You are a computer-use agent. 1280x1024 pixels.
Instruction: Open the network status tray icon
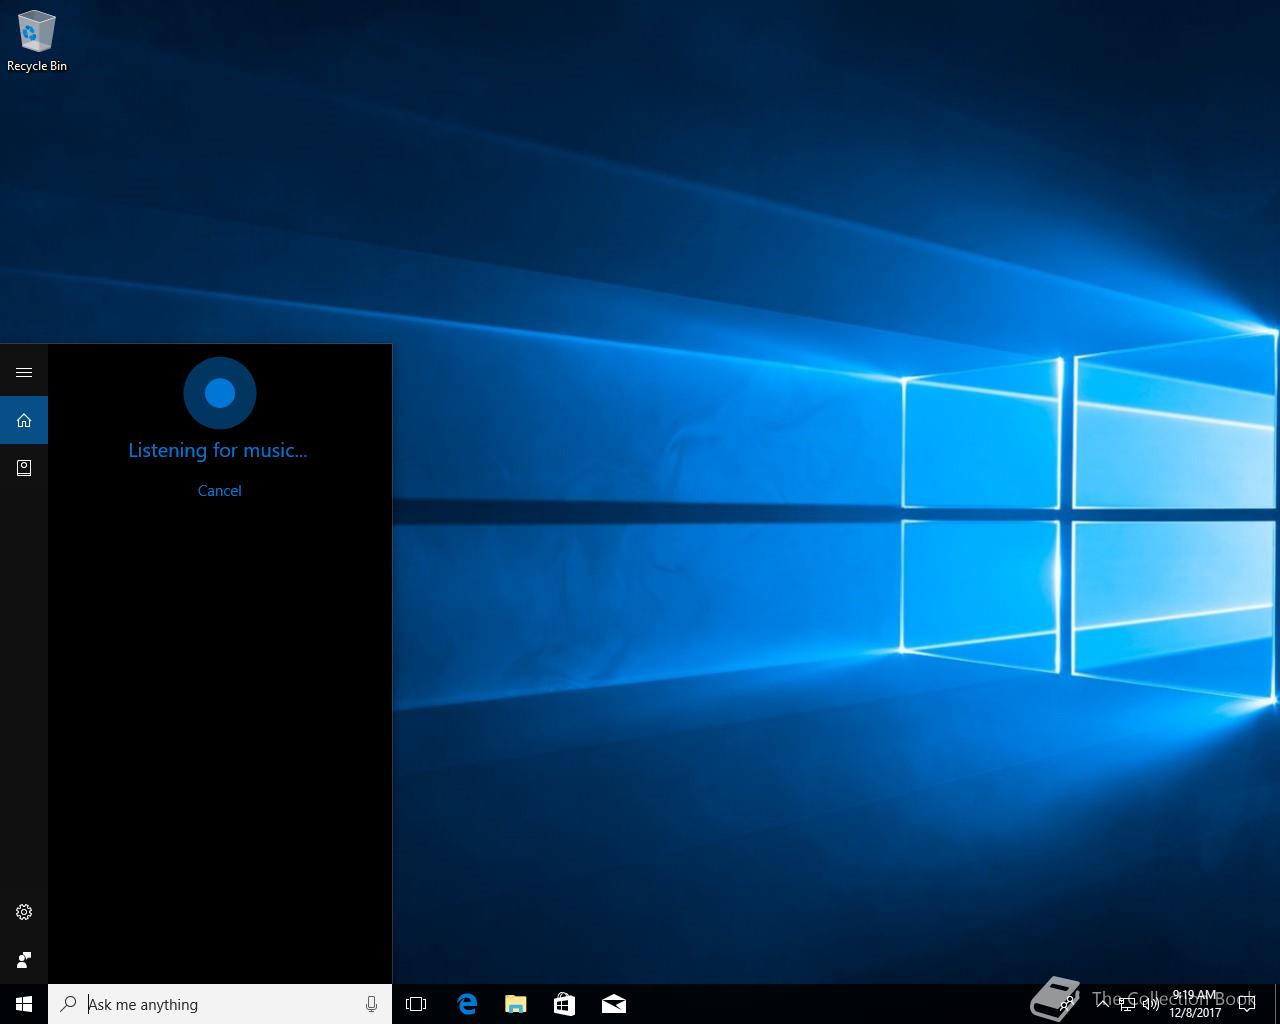(x=1127, y=1004)
